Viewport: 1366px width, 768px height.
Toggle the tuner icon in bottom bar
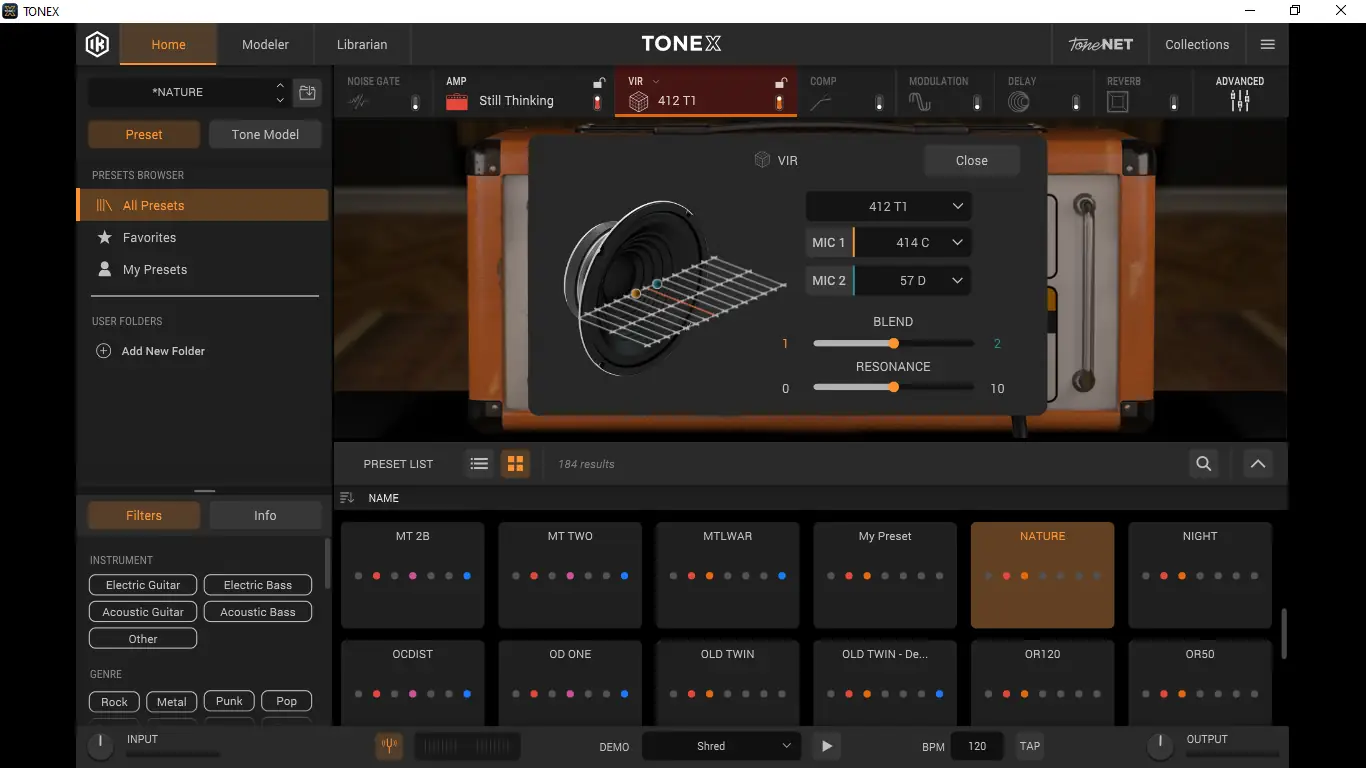(389, 746)
